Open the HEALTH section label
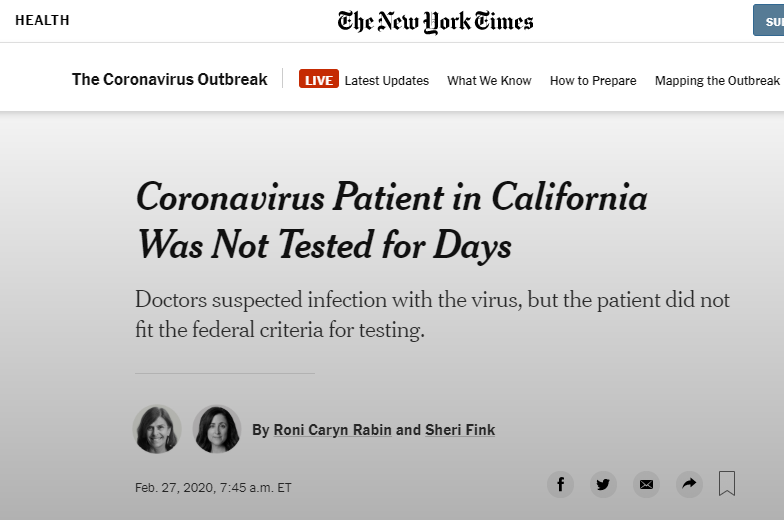The image size is (784, 520). 42,20
